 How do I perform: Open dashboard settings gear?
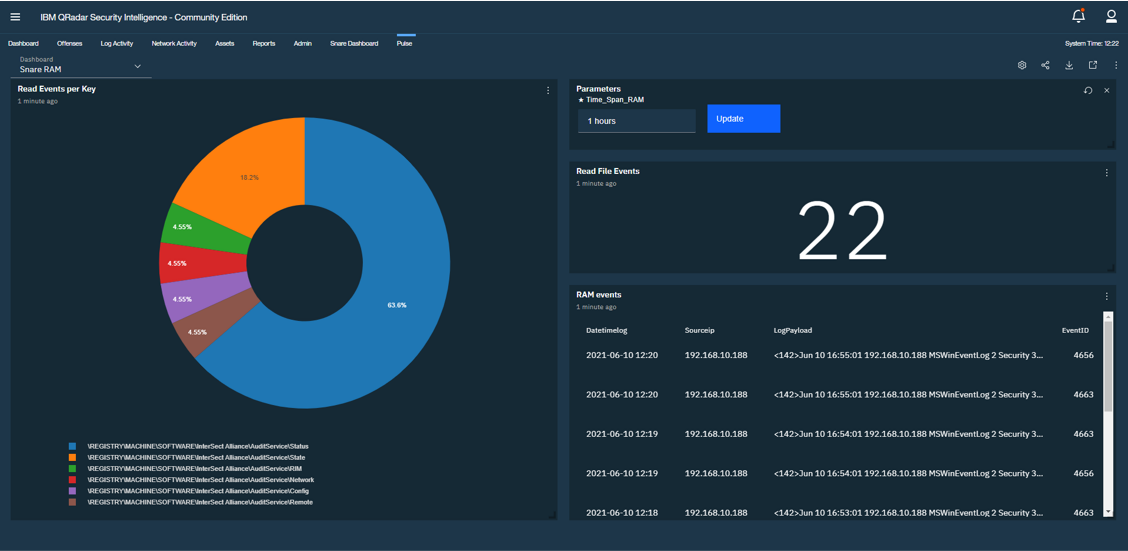tap(1022, 65)
